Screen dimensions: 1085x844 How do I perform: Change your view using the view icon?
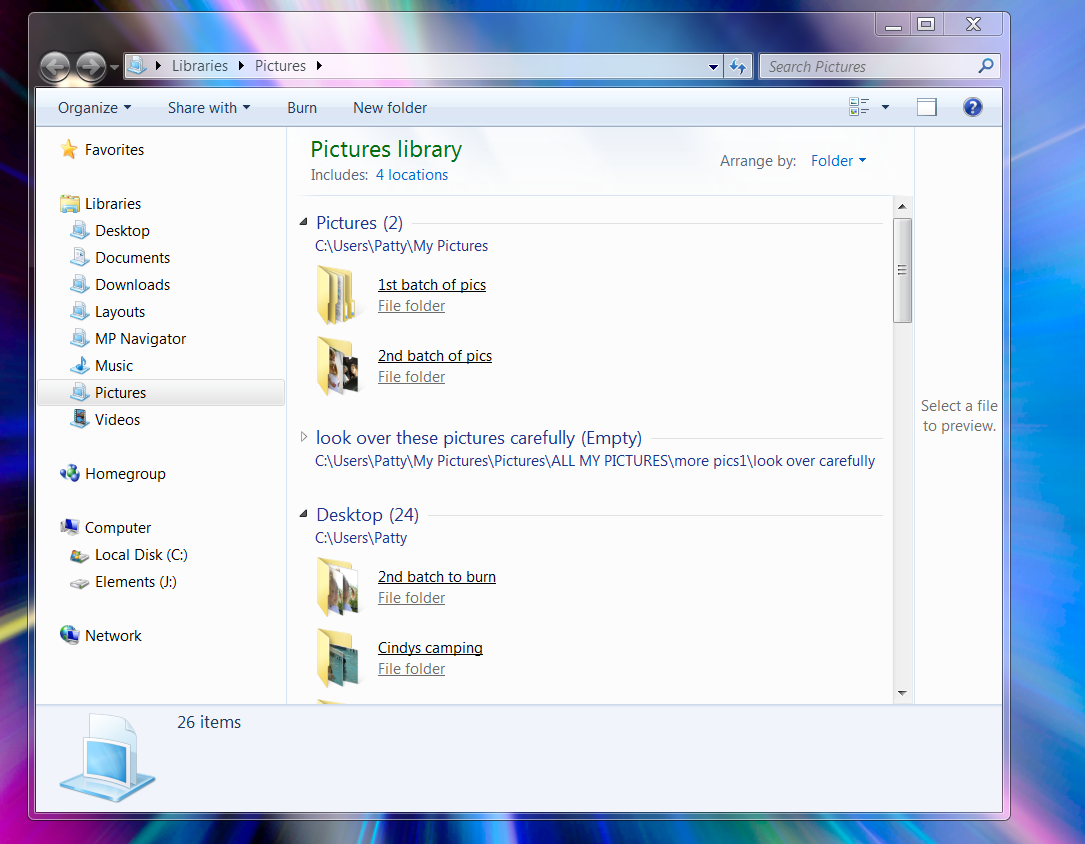859,107
